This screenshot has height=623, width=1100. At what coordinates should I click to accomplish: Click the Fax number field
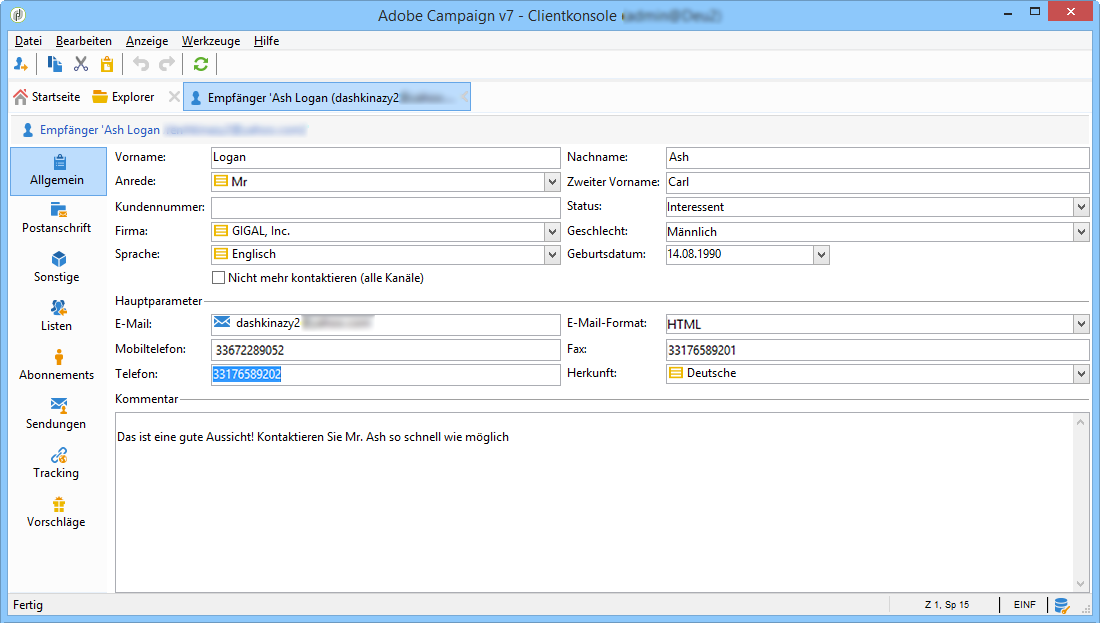pyautogui.click(x=877, y=350)
